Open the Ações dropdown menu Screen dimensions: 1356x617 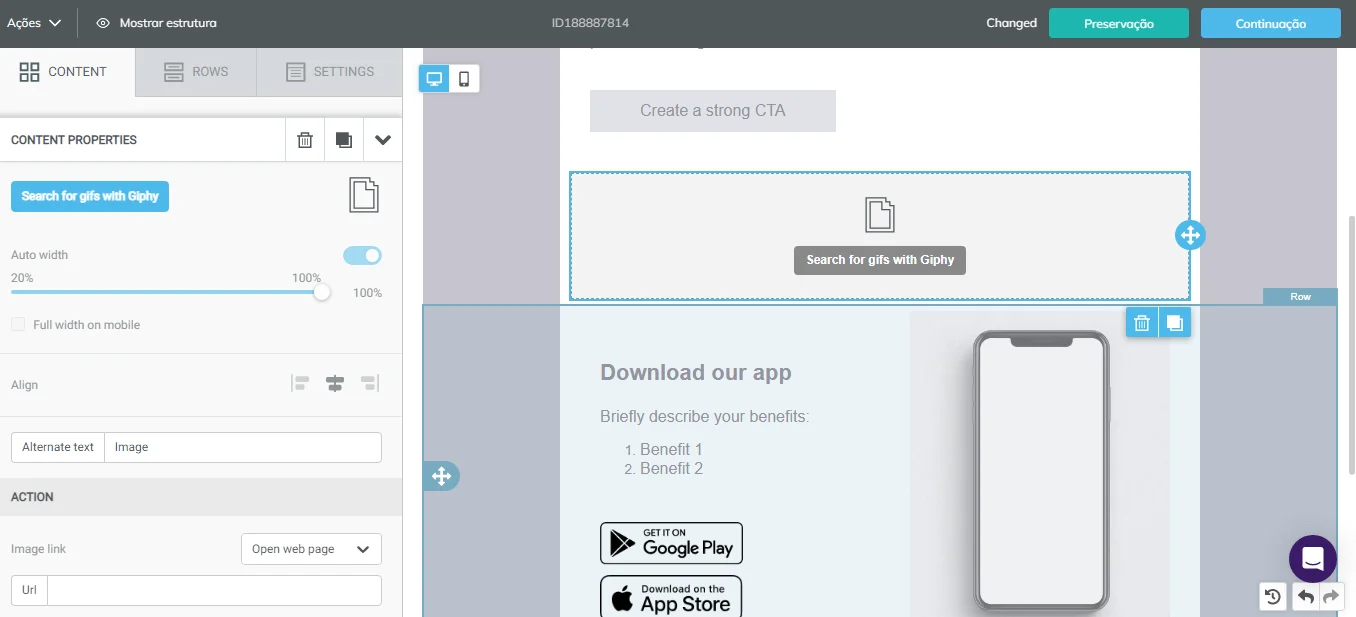[34, 23]
